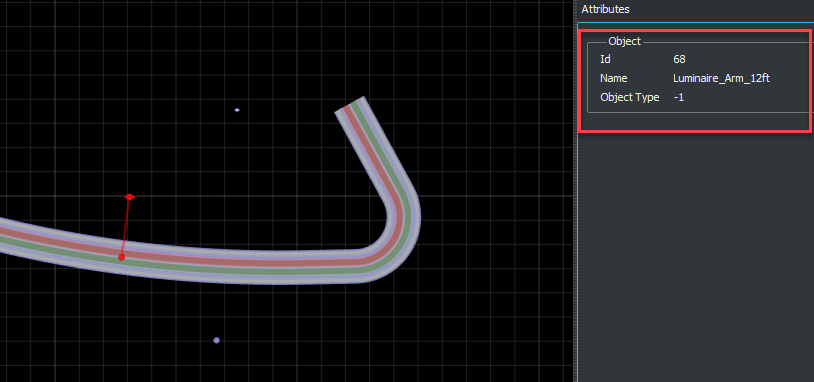Click the Attributes panel title
The width and height of the screenshot is (814, 382).
click(x=605, y=9)
